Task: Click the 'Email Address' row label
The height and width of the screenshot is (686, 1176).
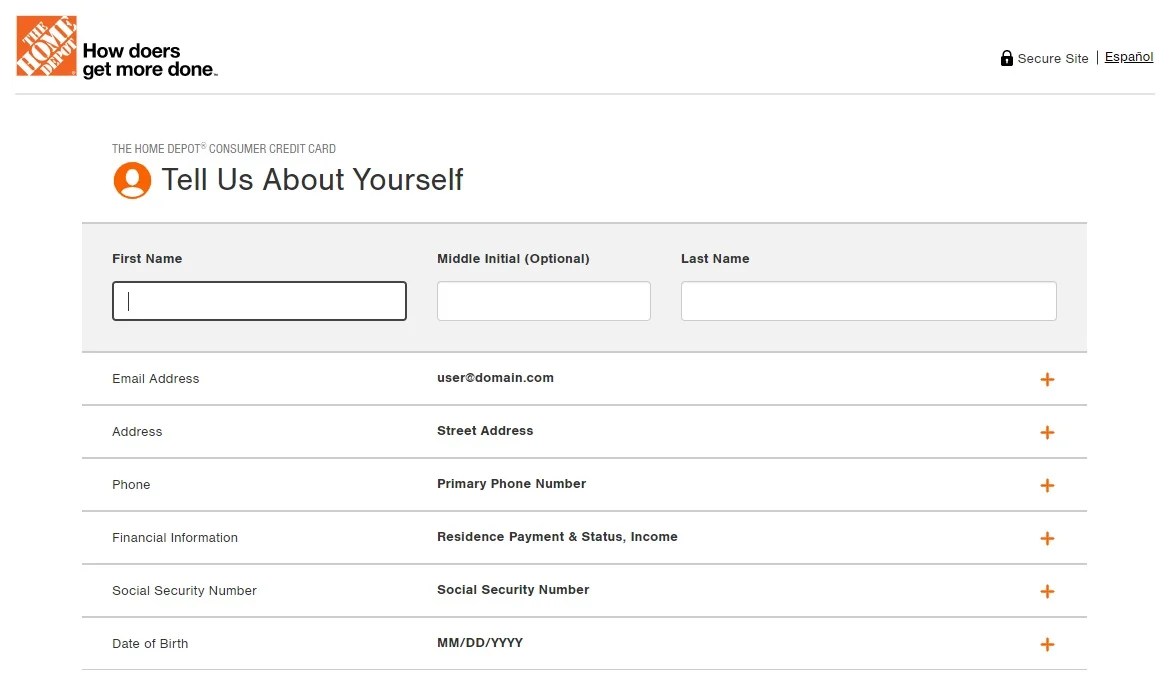Action: point(156,379)
